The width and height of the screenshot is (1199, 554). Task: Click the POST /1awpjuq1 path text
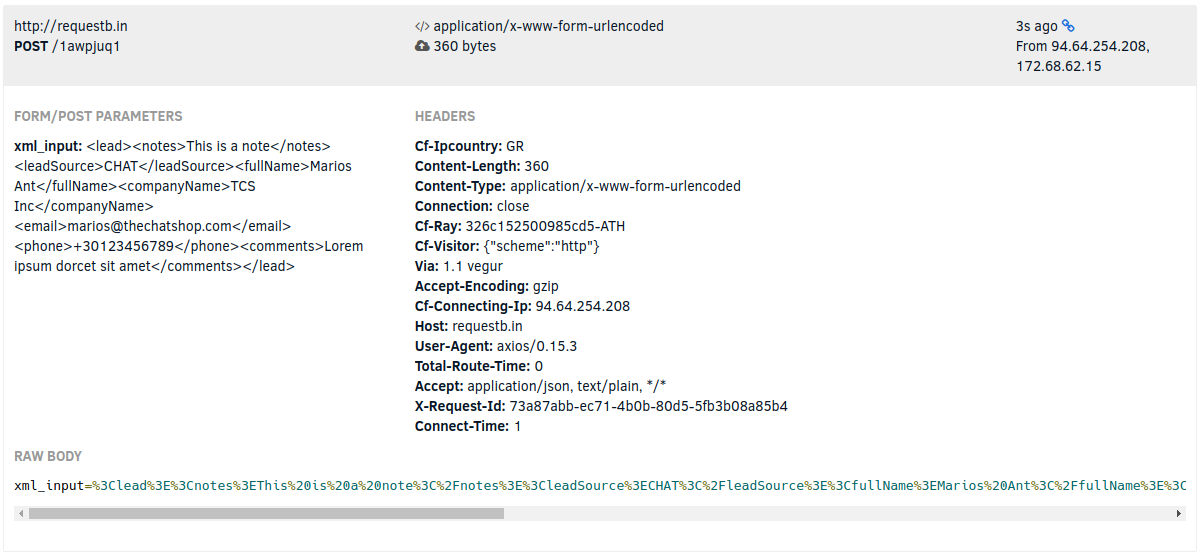(67, 46)
